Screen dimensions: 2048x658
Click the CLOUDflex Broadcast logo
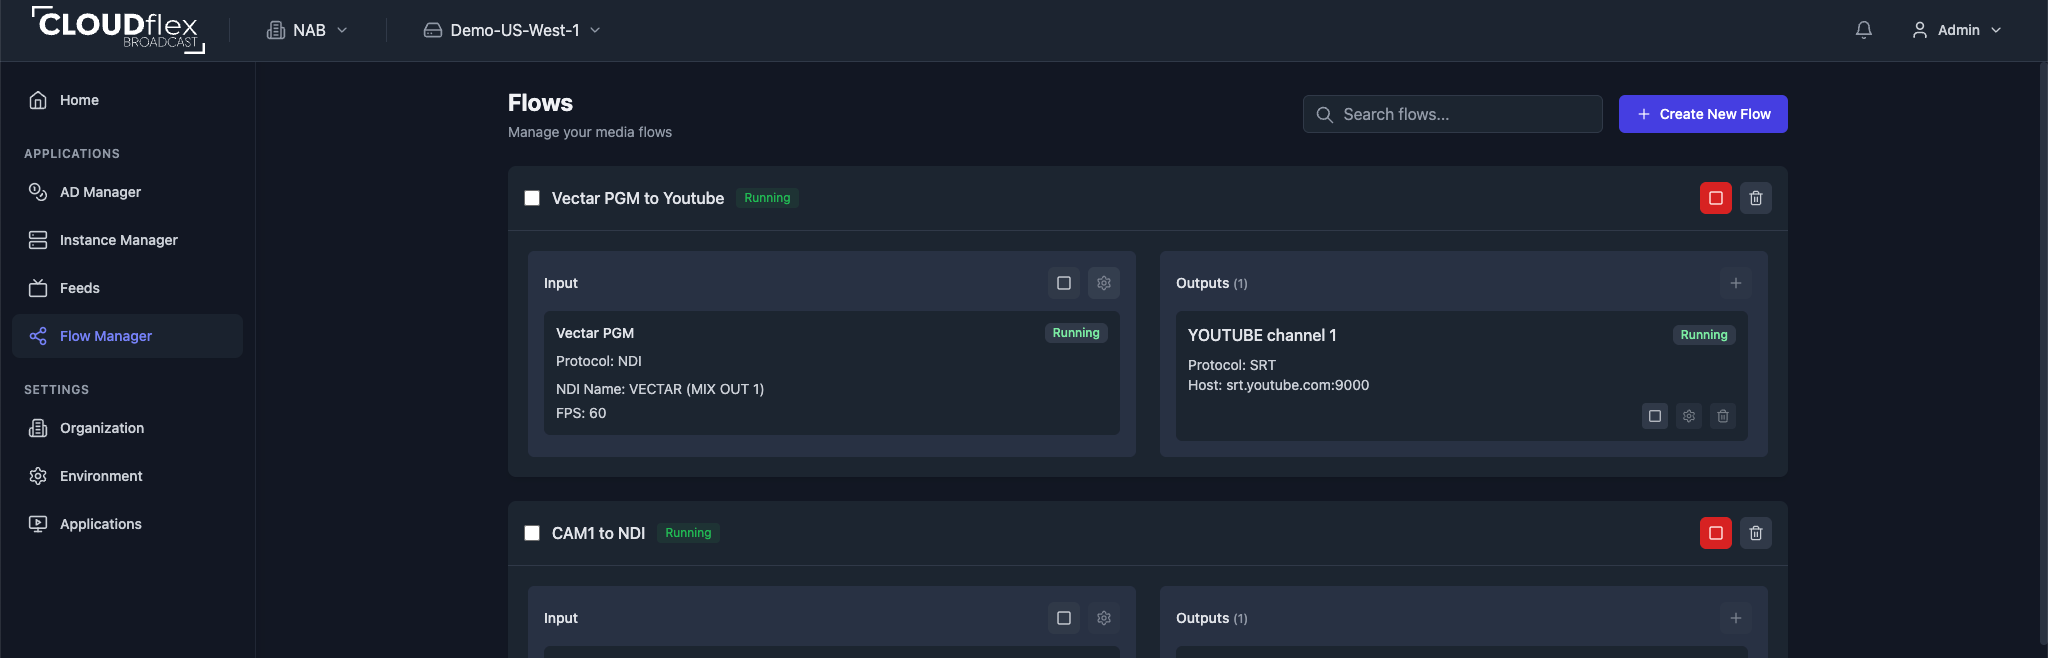pos(118,29)
